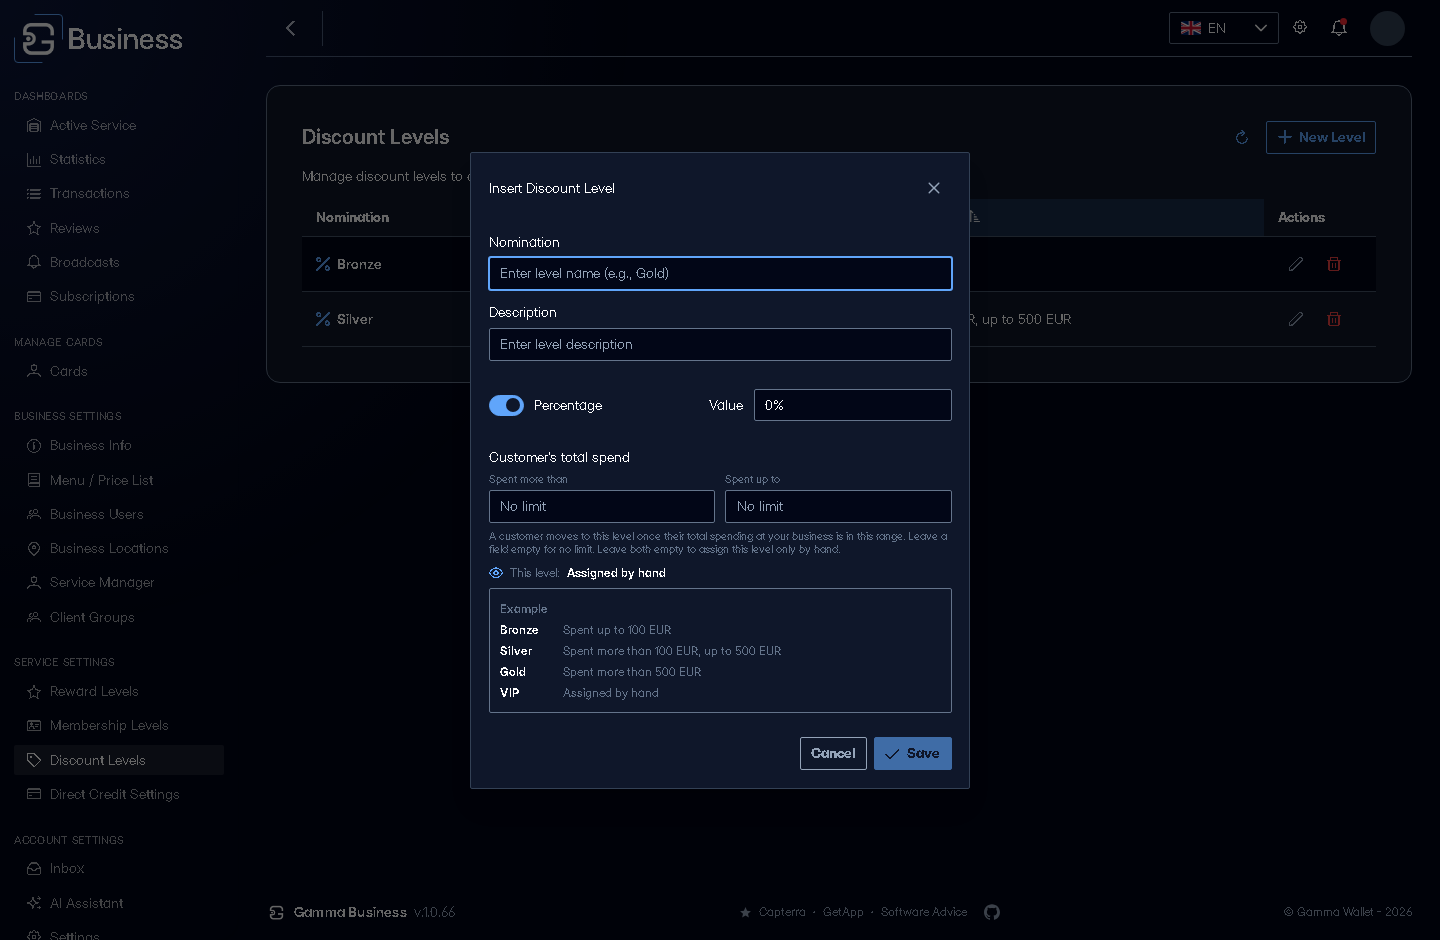Open Menu / Price List
1440x940 pixels.
[119, 480]
